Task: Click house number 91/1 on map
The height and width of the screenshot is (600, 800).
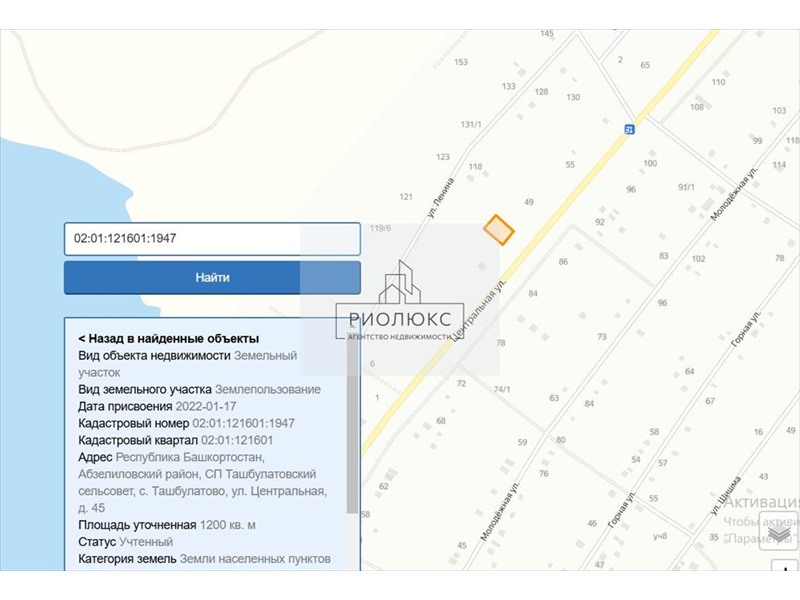Action: (686, 187)
